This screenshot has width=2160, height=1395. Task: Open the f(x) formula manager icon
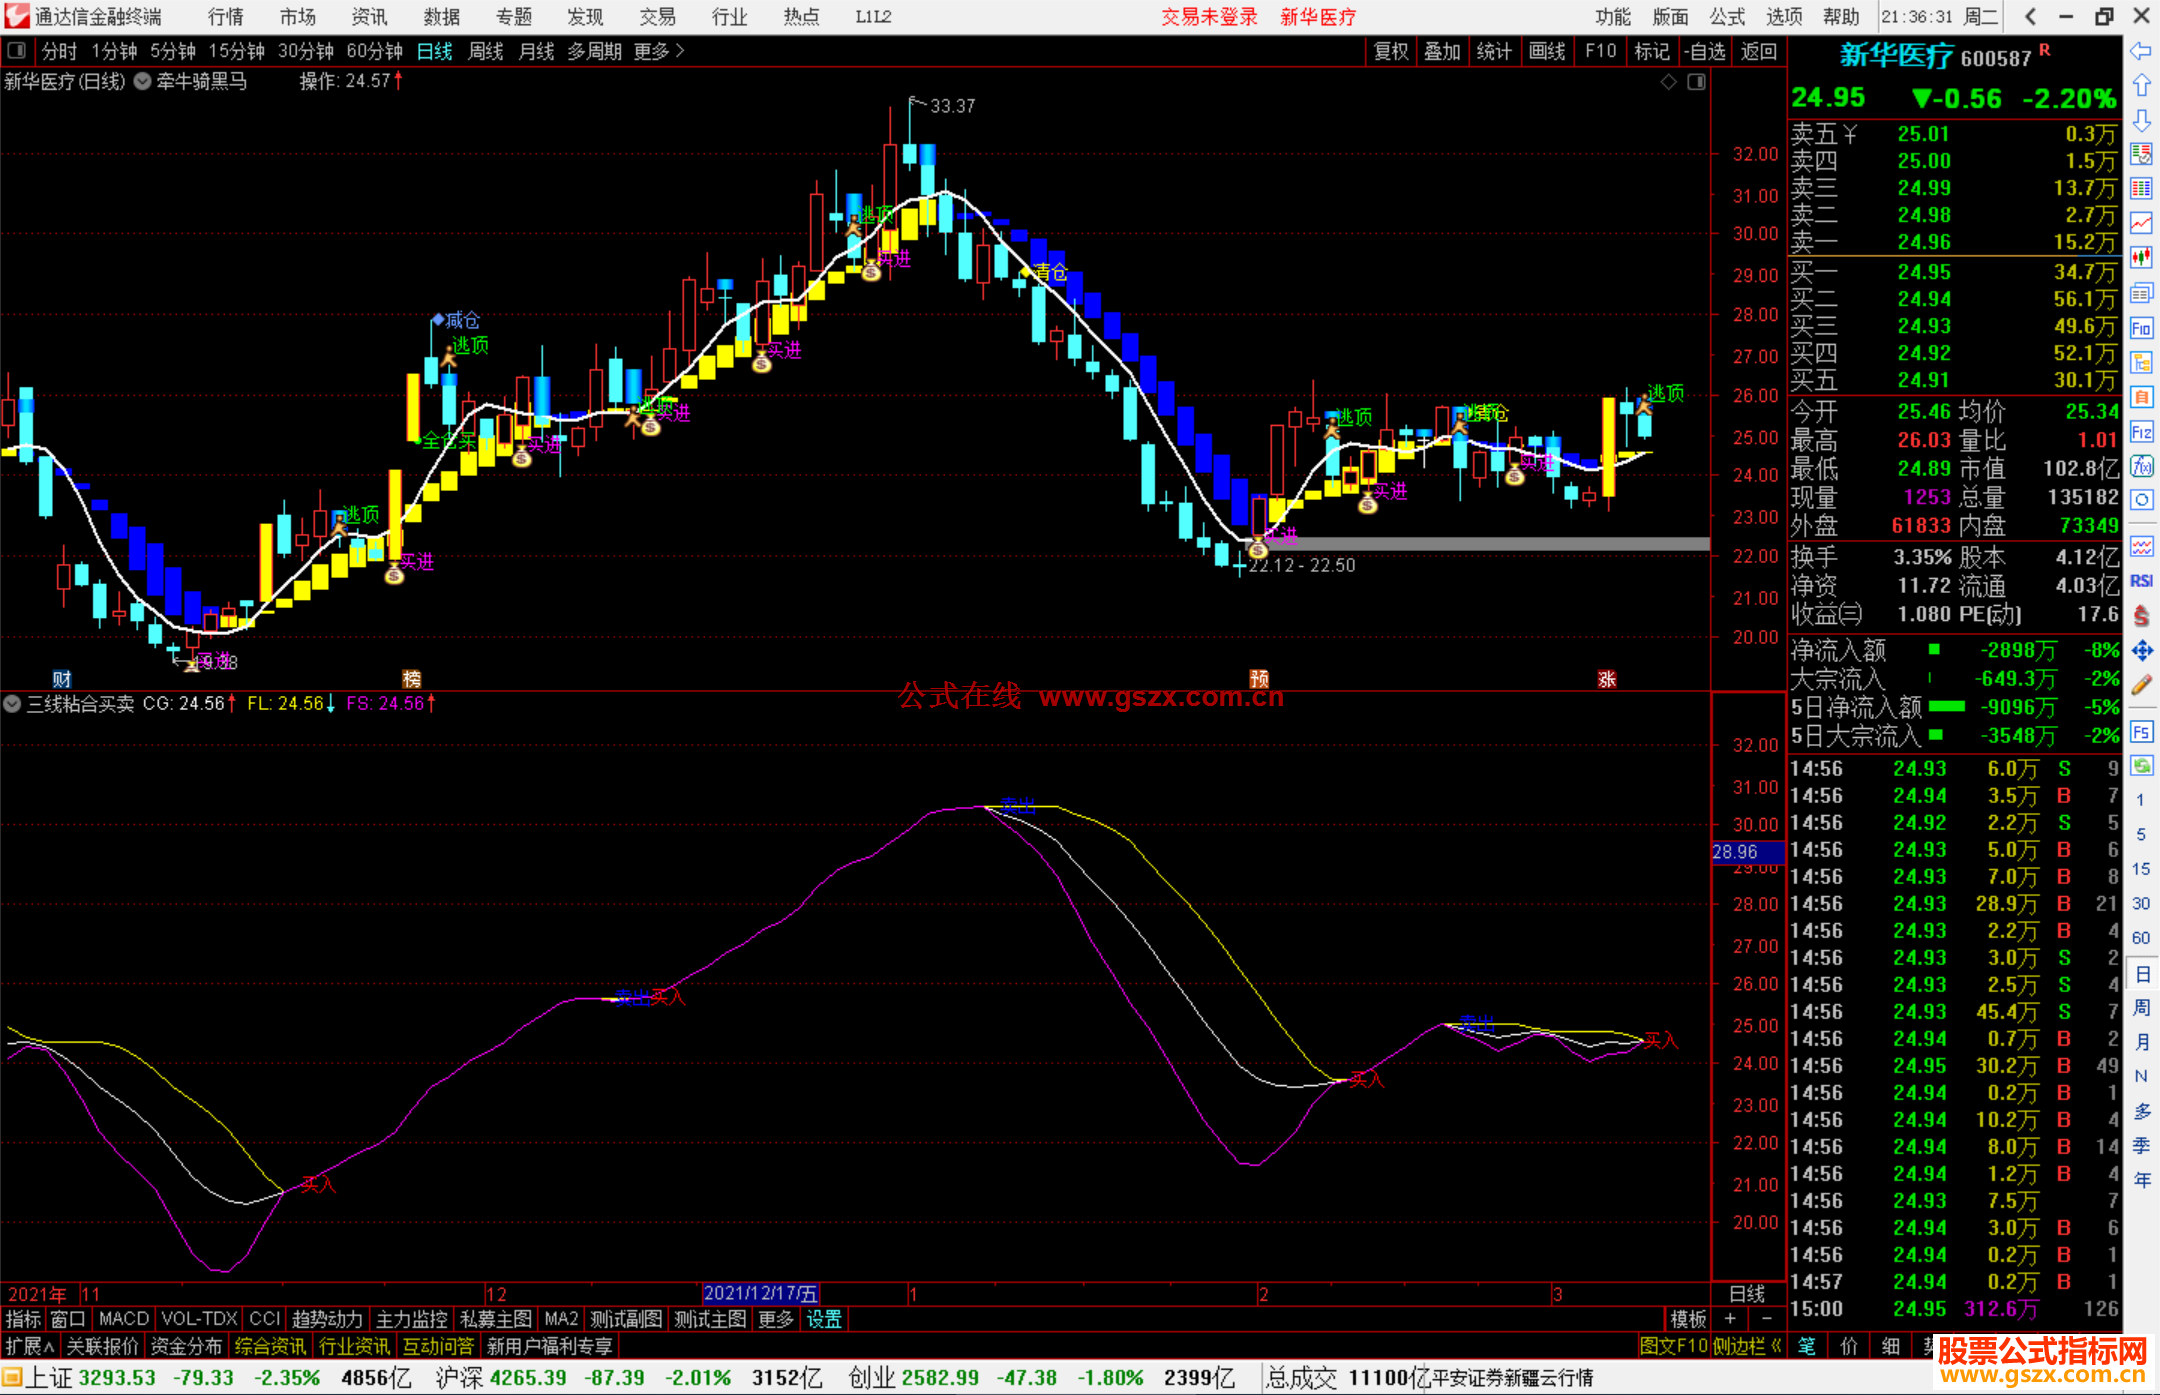pyautogui.click(x=2141, y=466)
